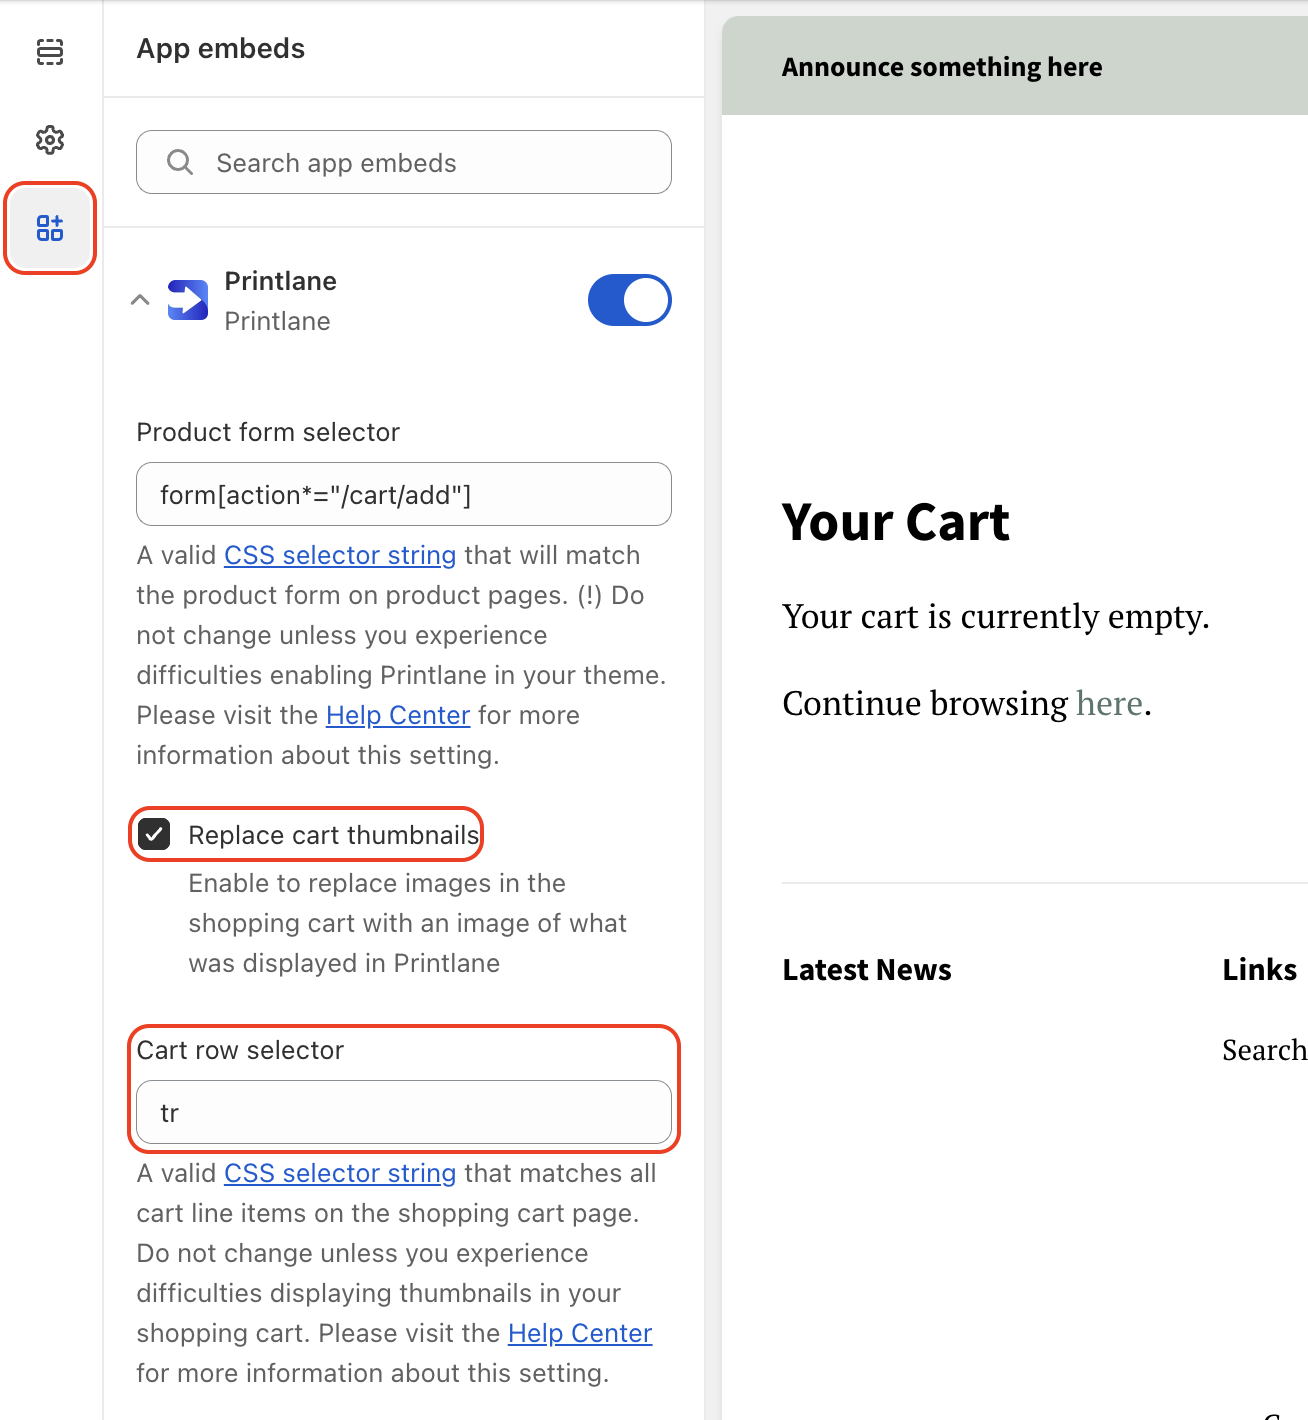Click the Your Cart heading in the preview
The height and width of the screenshot is (1420, 1308).
(896, 522)
